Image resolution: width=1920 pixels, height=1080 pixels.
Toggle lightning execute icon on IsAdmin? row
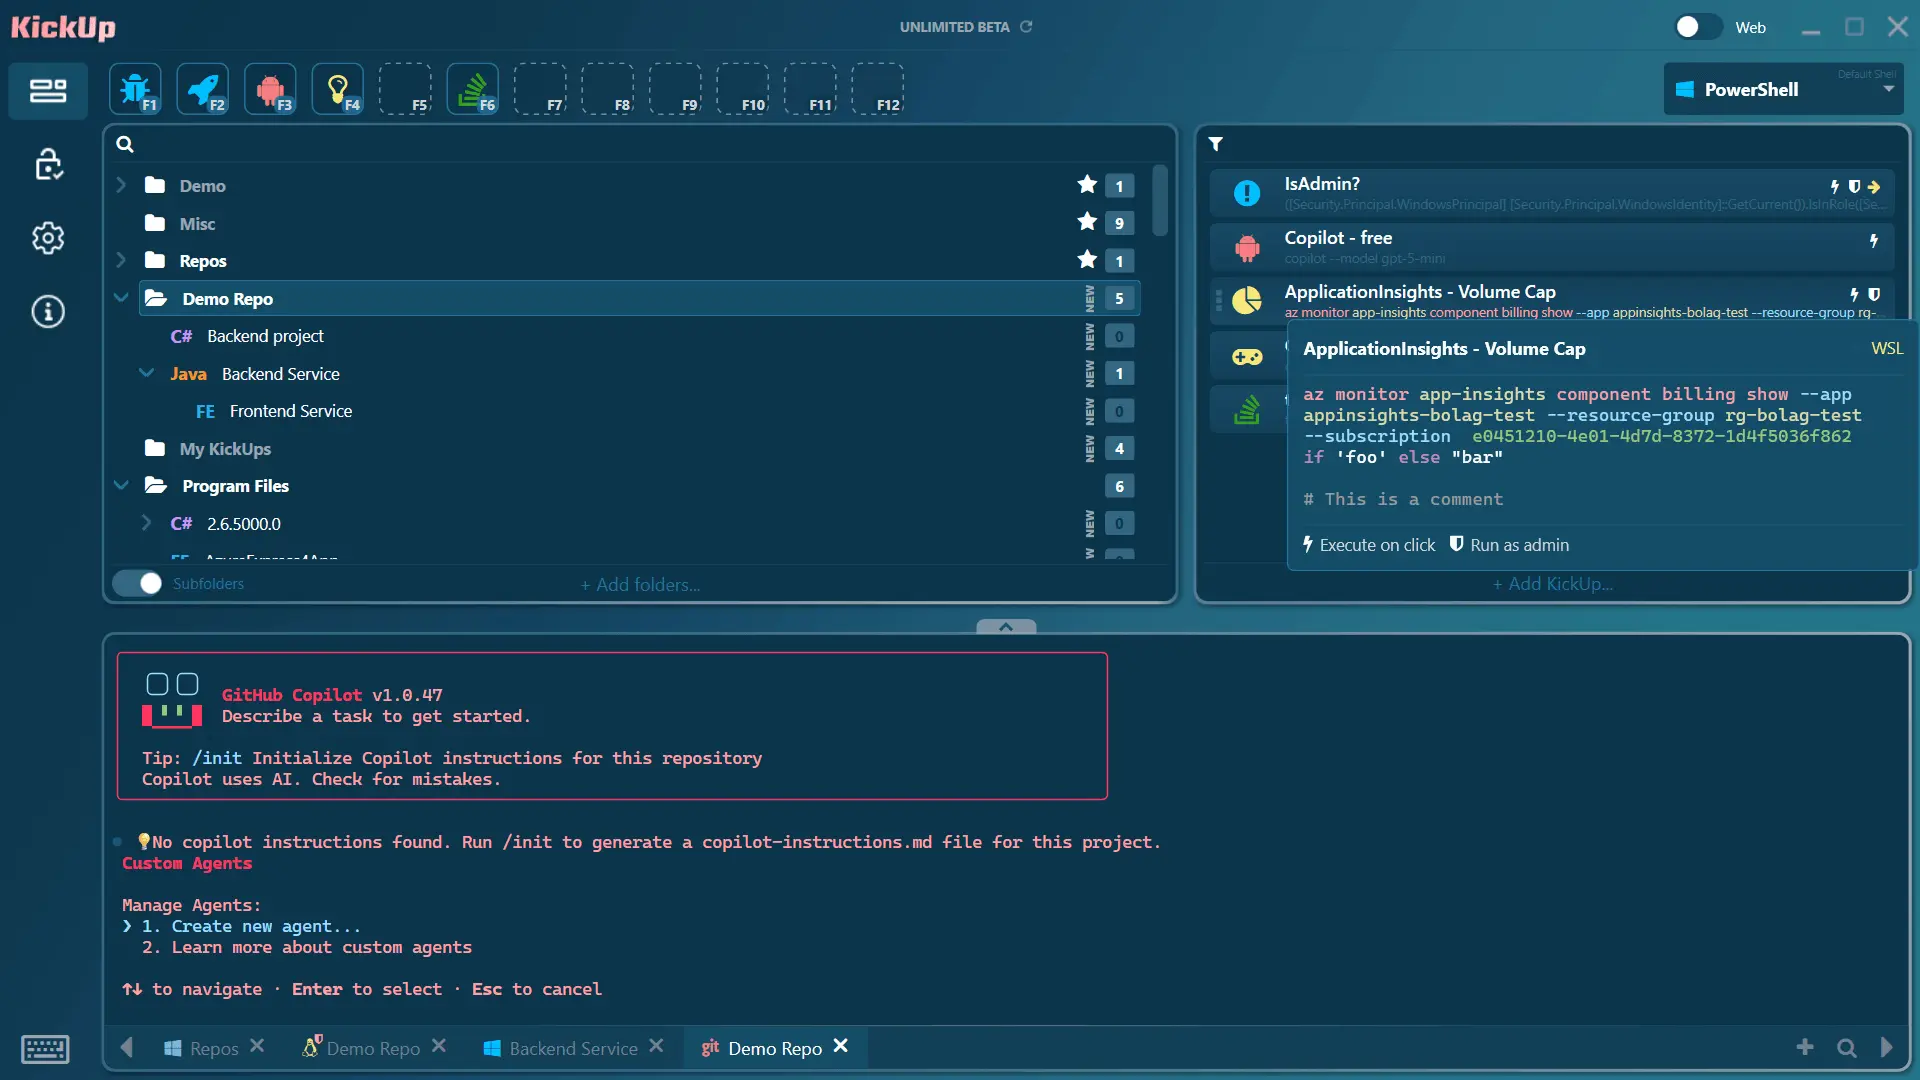[x=1835, y=186]
